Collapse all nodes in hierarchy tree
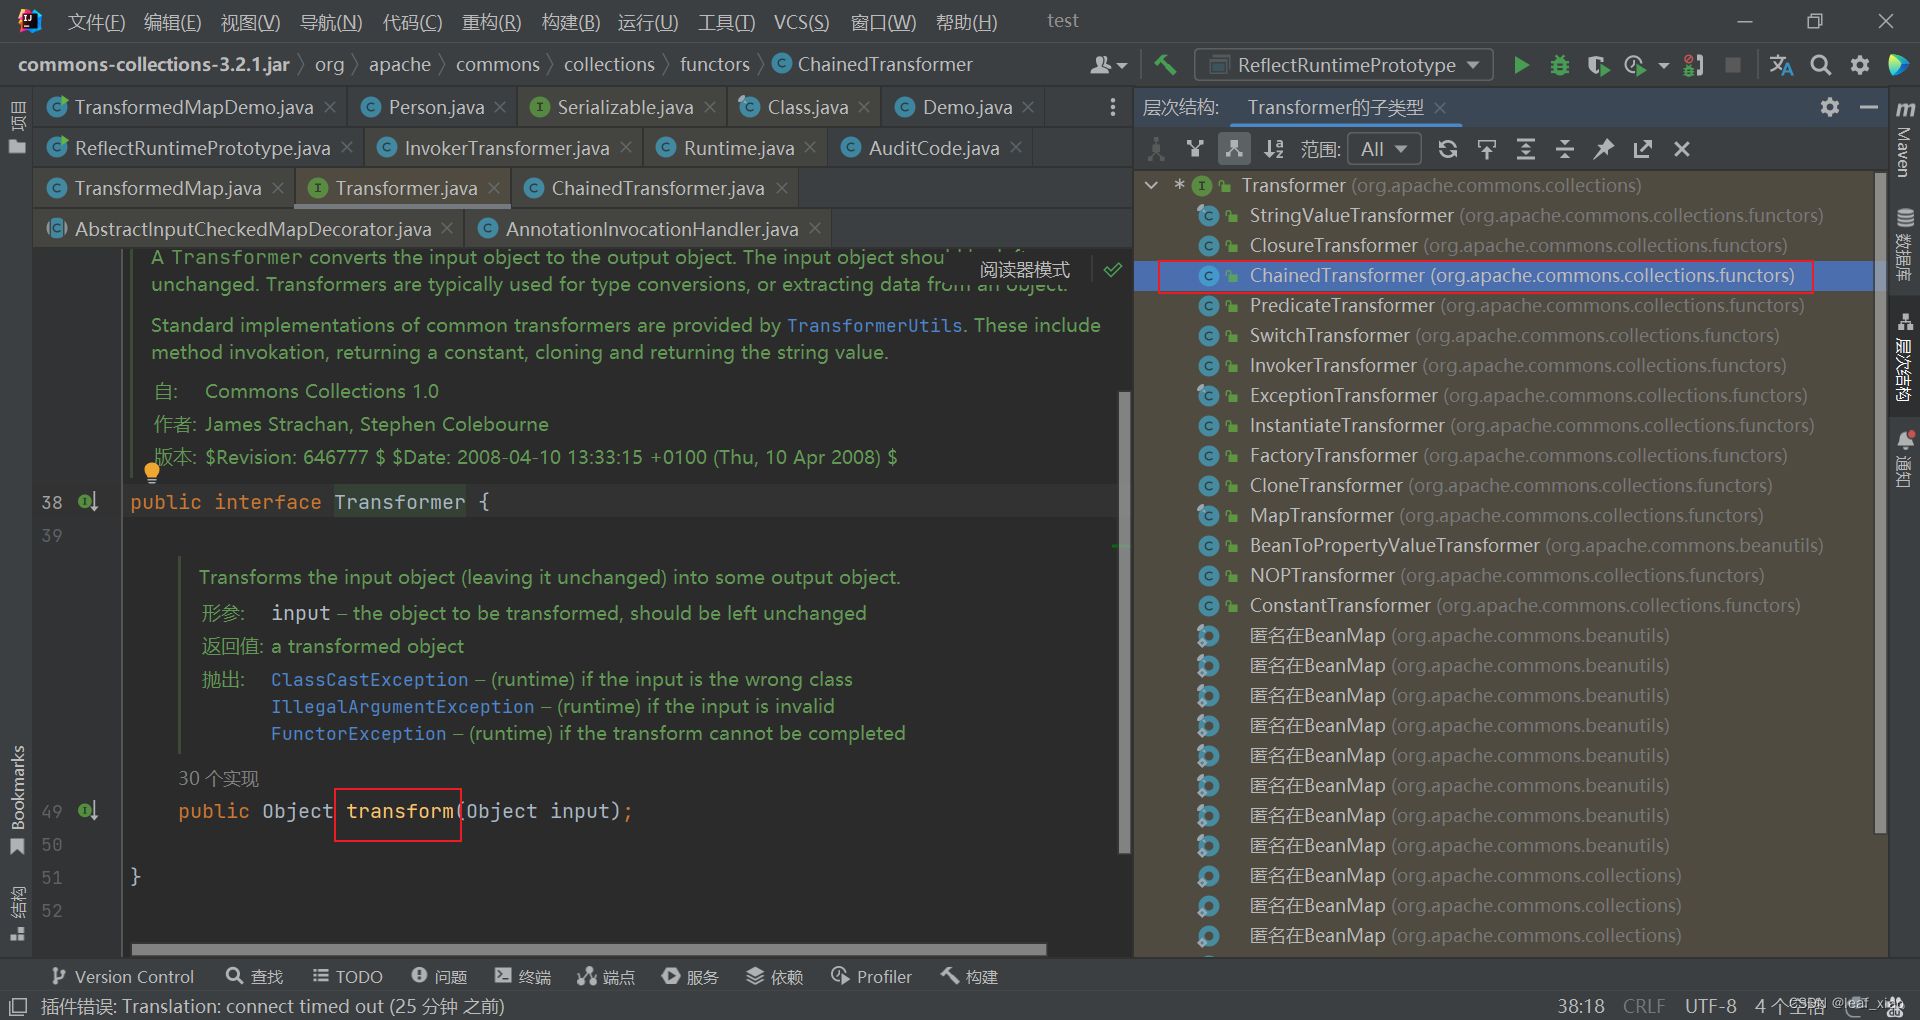The image size is (1920, 1020). pos(1565,149)
